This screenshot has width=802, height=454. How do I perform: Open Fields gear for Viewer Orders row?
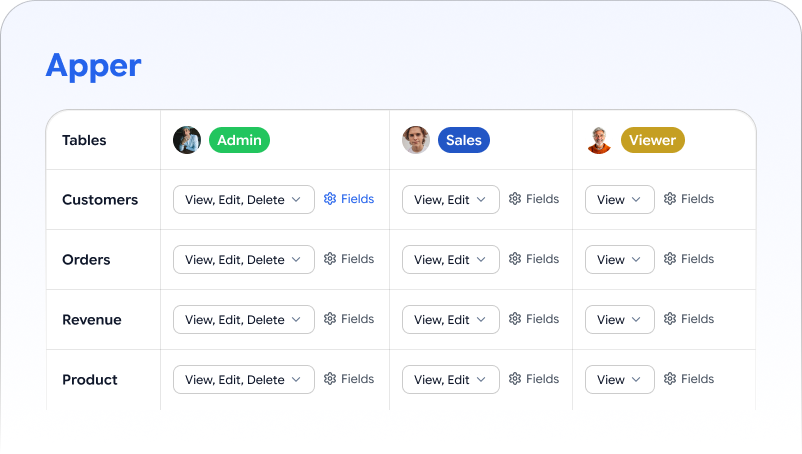pos(688,259)
